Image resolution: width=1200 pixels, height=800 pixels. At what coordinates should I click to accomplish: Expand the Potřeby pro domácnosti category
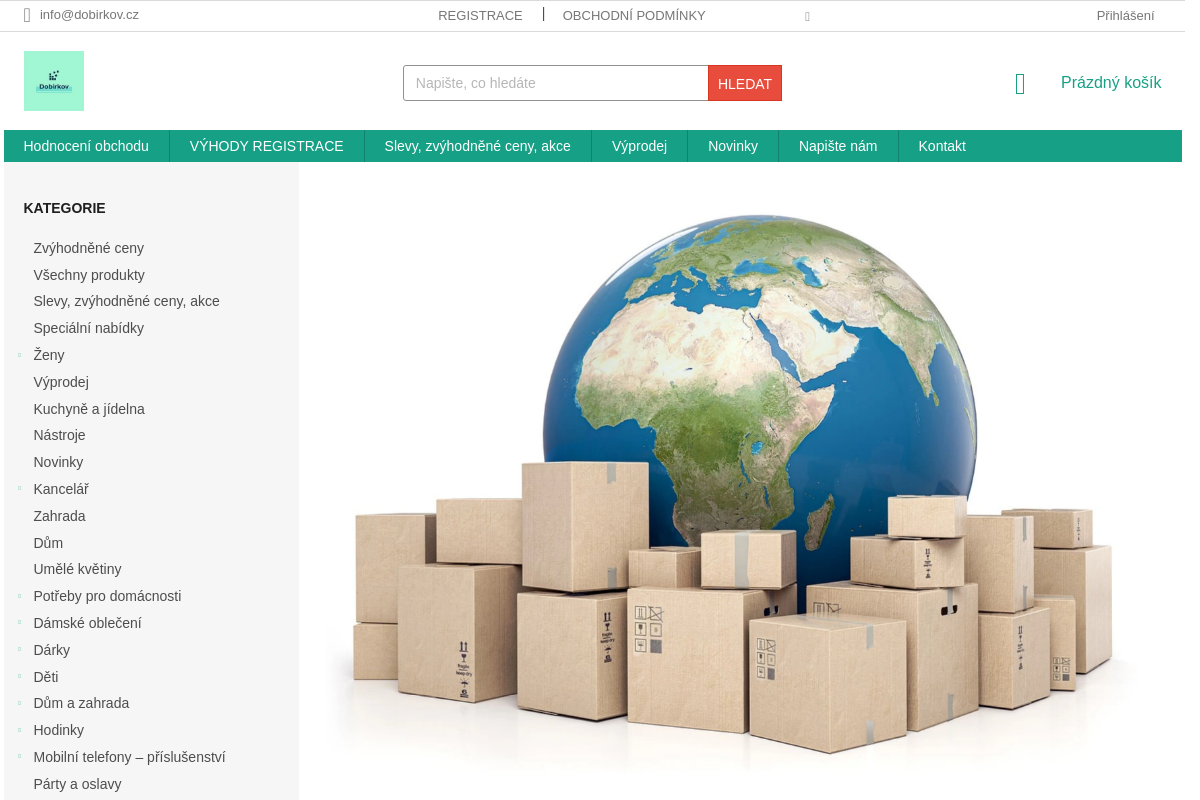point(19,596)
